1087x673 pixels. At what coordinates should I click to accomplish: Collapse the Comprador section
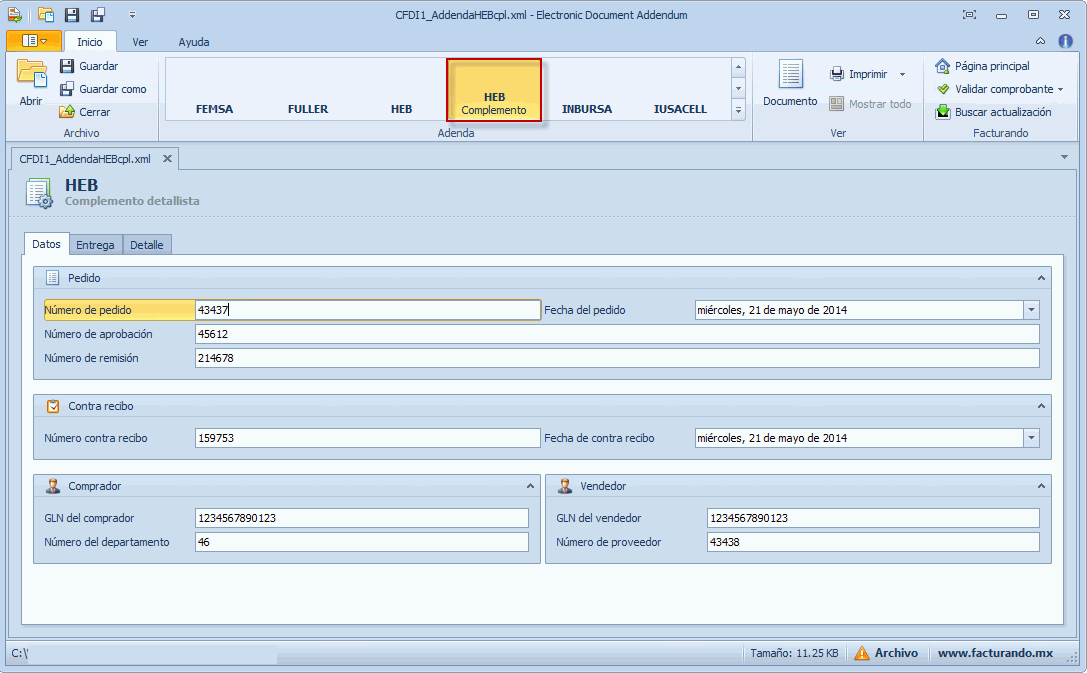530,486
